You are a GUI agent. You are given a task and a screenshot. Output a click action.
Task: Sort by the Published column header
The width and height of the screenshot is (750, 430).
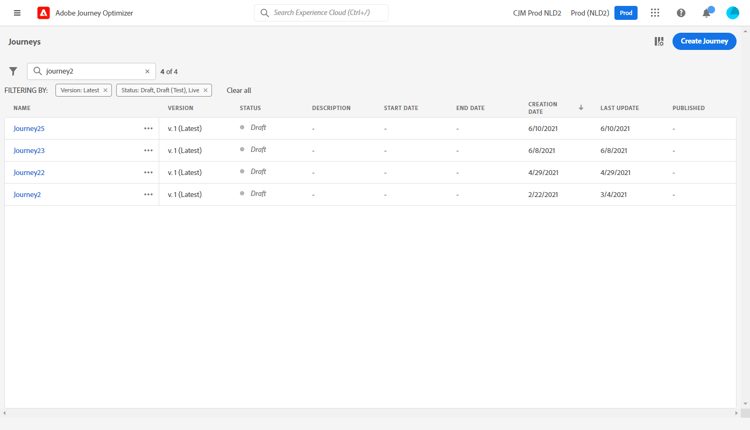click(688, 108)
